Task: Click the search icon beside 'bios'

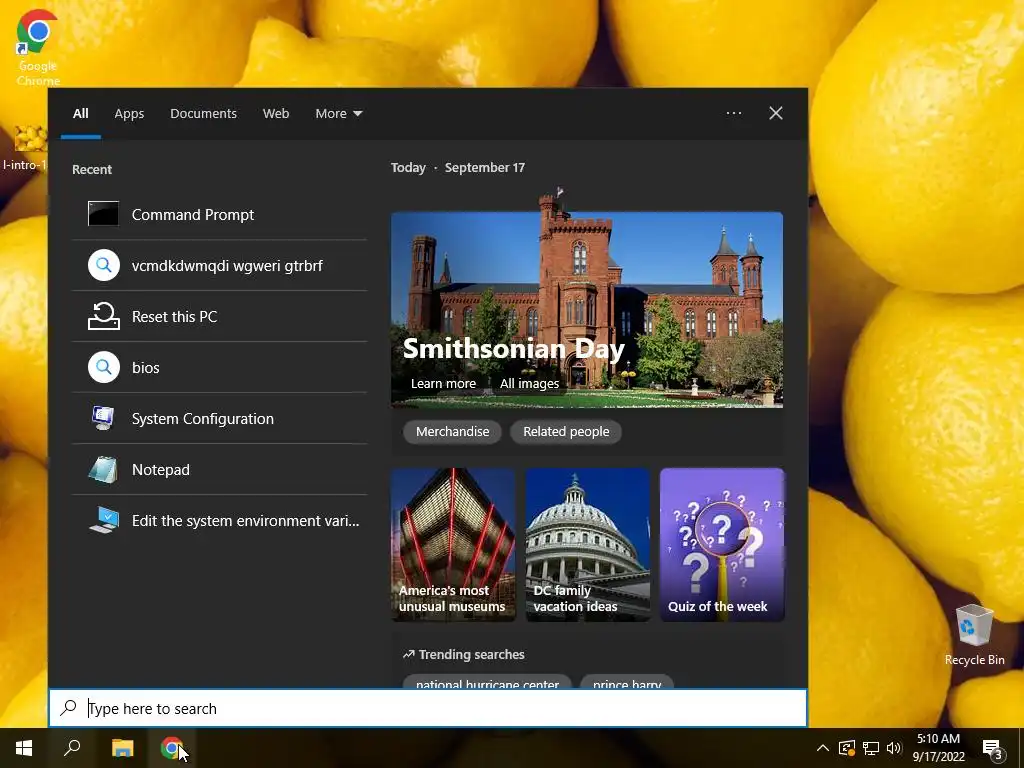Action: (104, 367)
